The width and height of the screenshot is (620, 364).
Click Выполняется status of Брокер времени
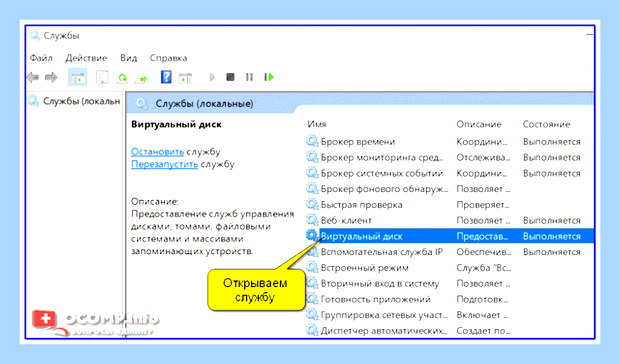pos(552,141)
